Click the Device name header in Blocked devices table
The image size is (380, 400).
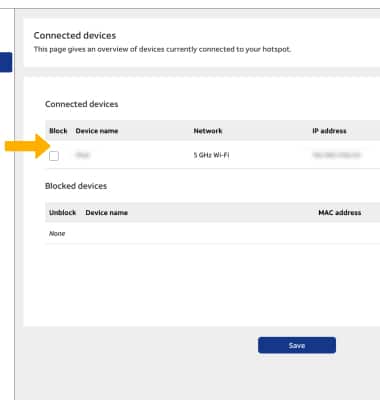tap(106, 213)
